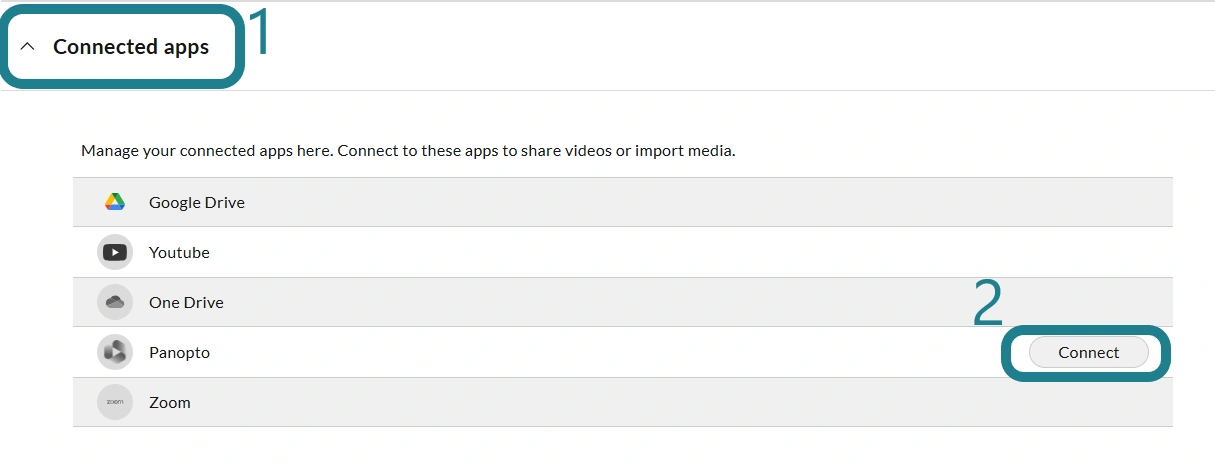Select the Google Drive label
Image resolution: width=1215 pixels, height=466 pixels.
pyautogui.click(x=197, y=202)
